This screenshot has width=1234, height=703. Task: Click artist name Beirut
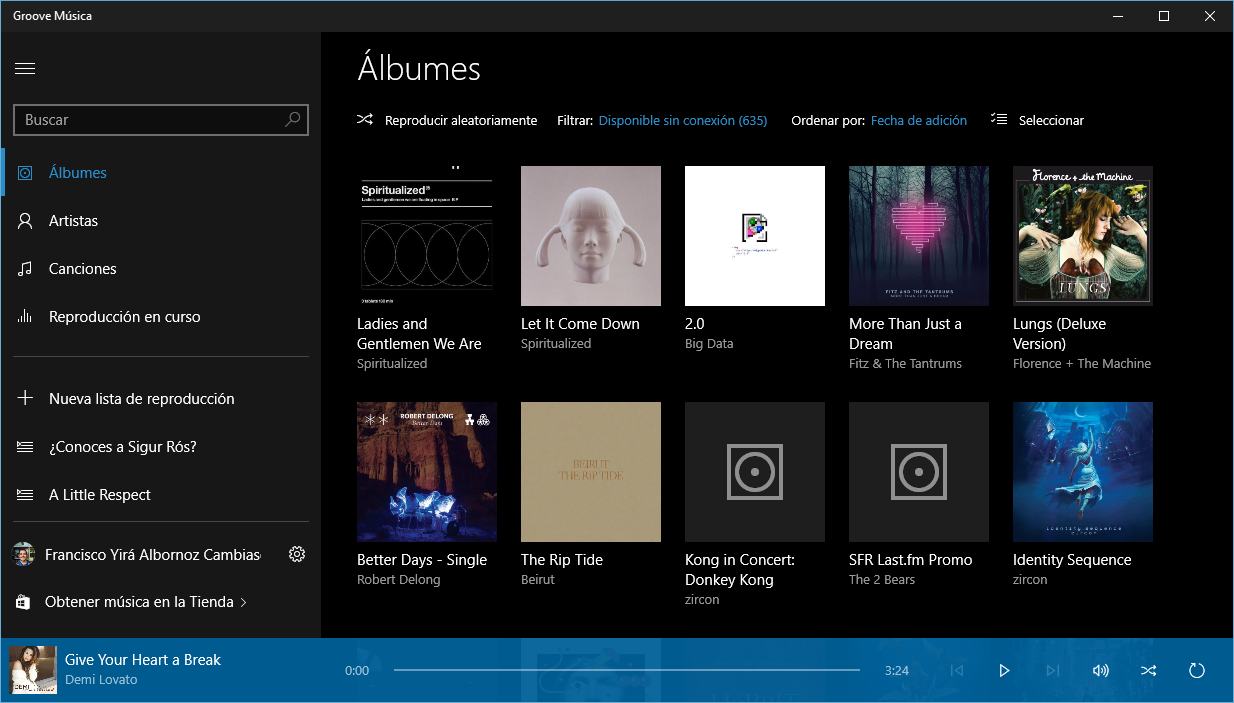[x=538, y=580]
